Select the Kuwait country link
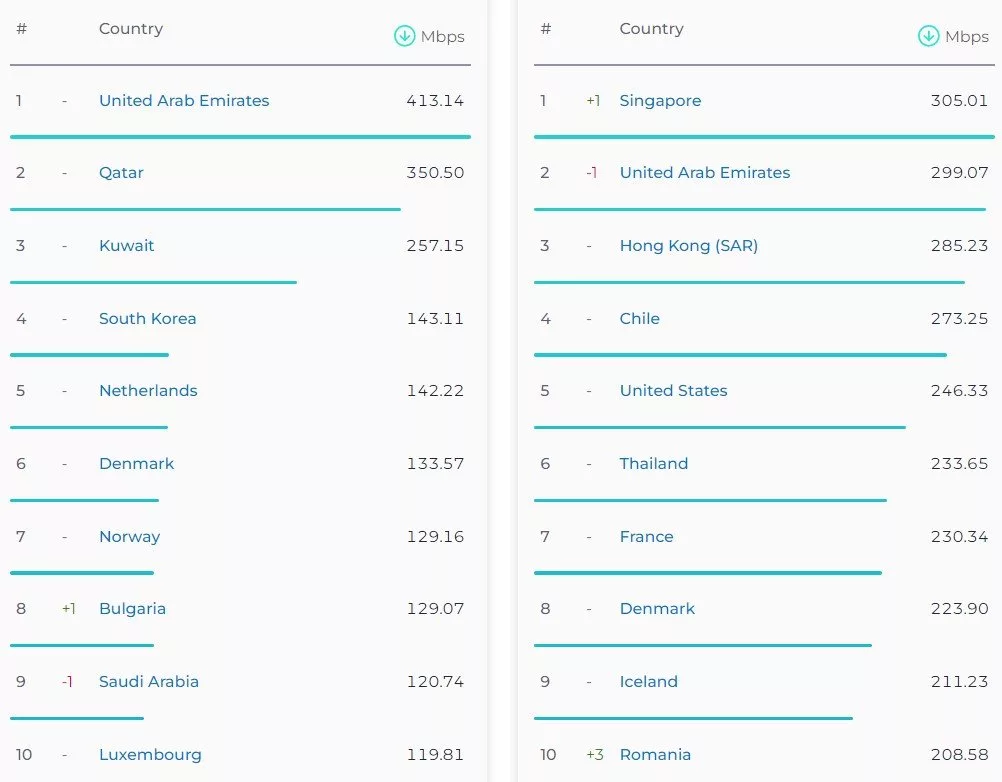 (x=126, y=246)
